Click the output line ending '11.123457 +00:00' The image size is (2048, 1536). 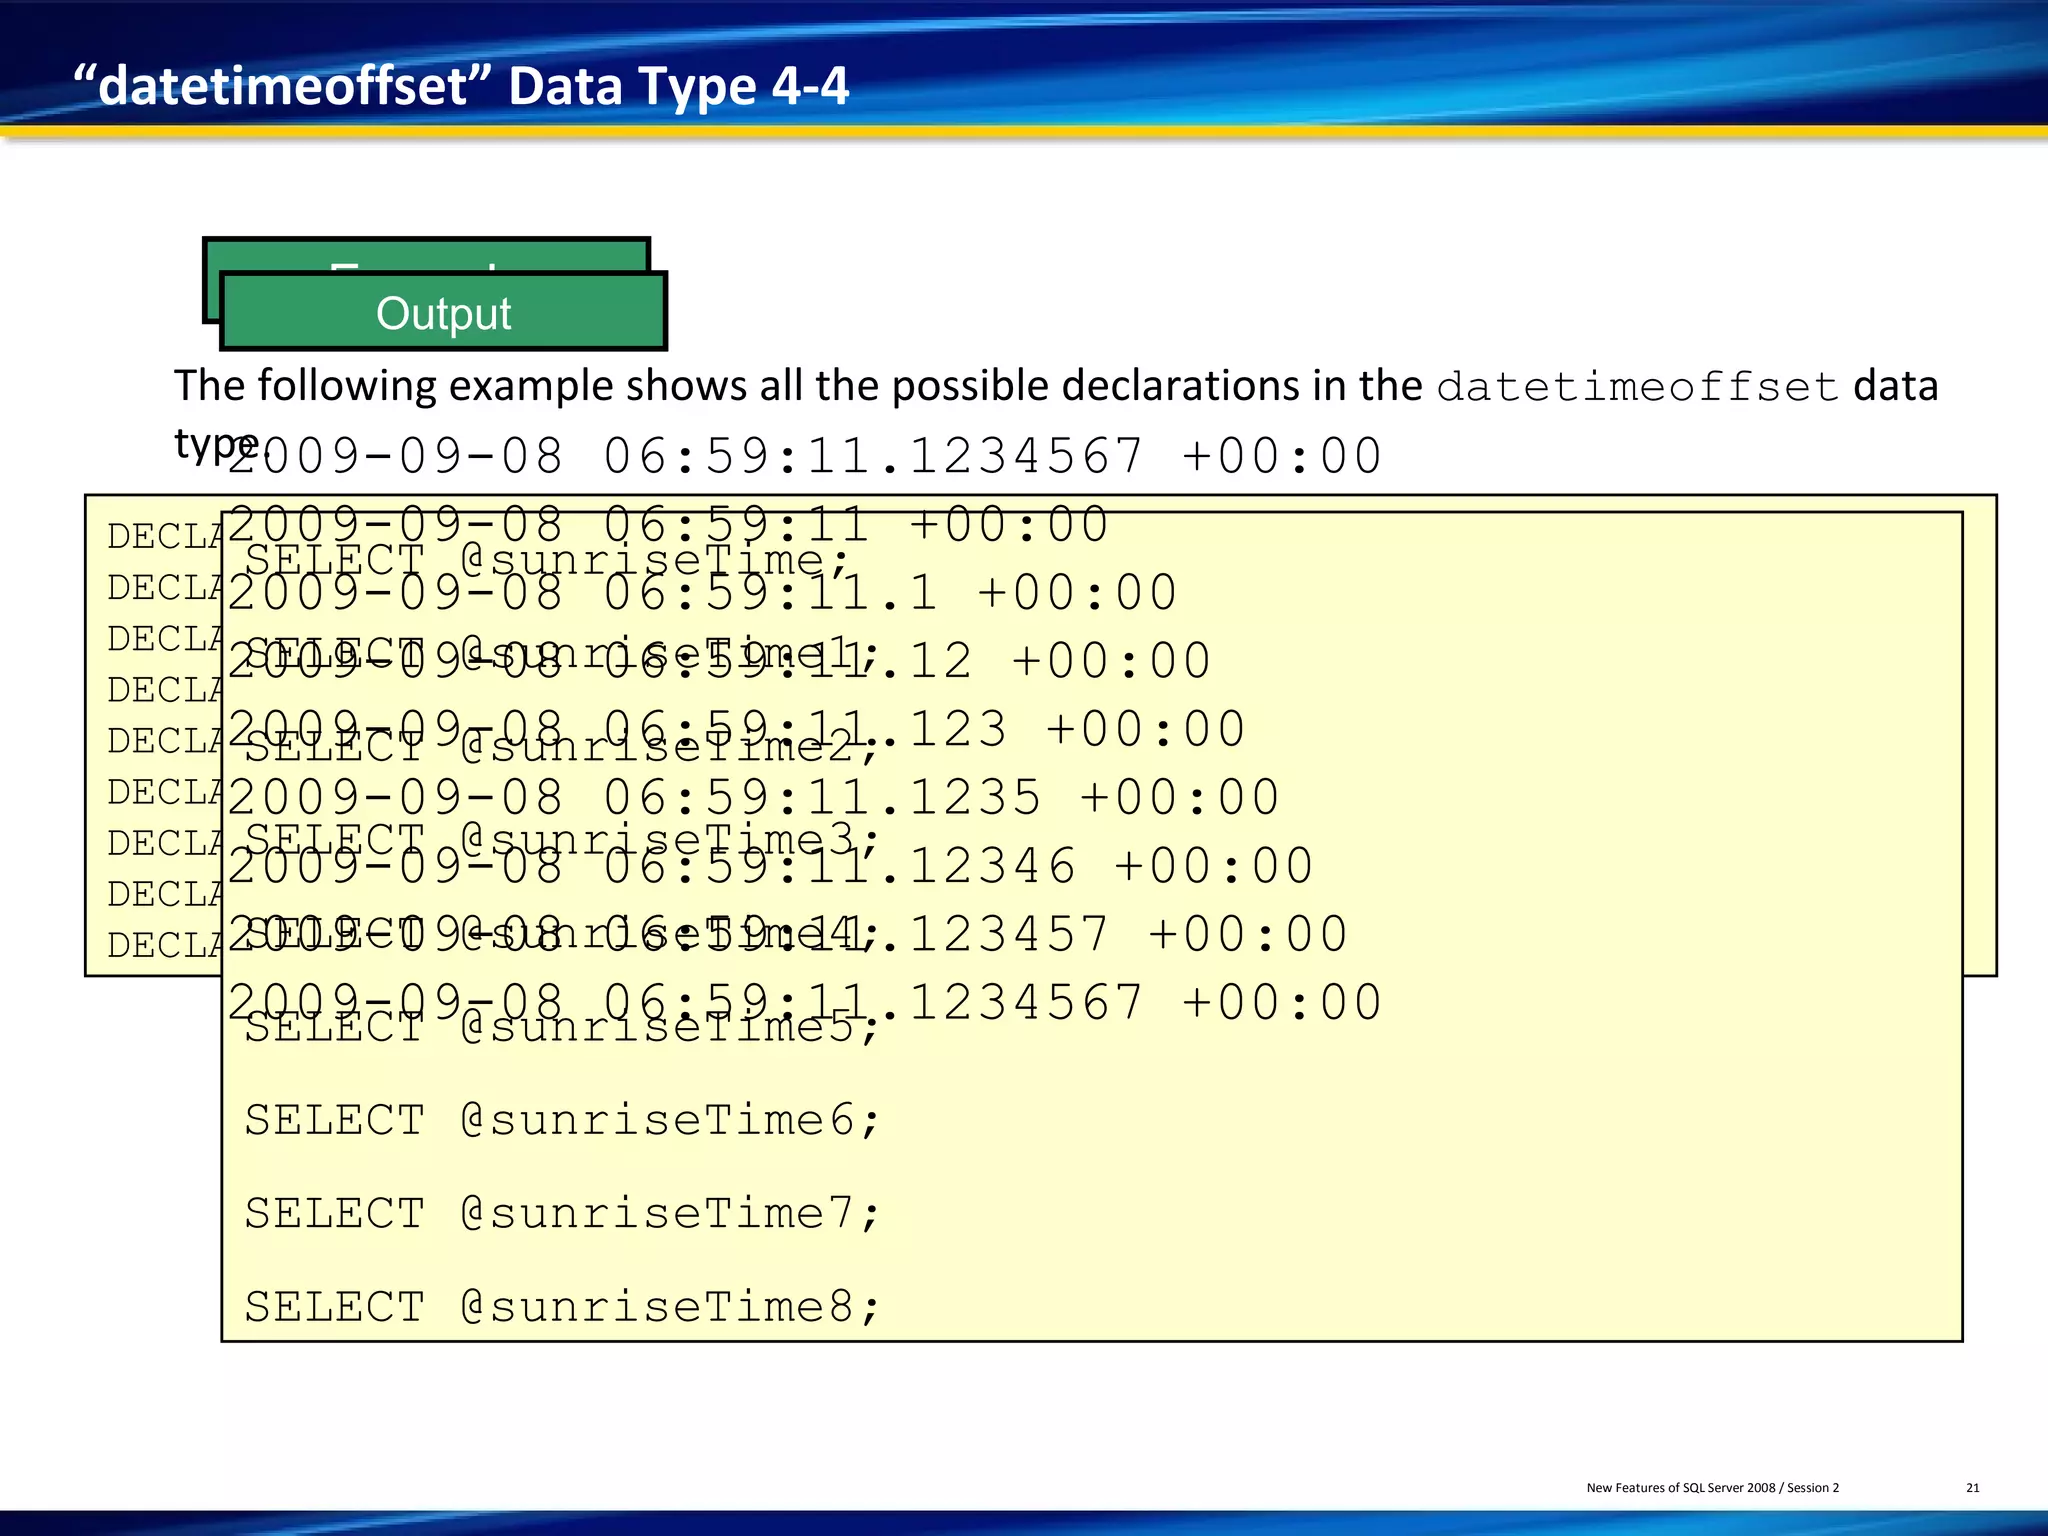(787, 934)
